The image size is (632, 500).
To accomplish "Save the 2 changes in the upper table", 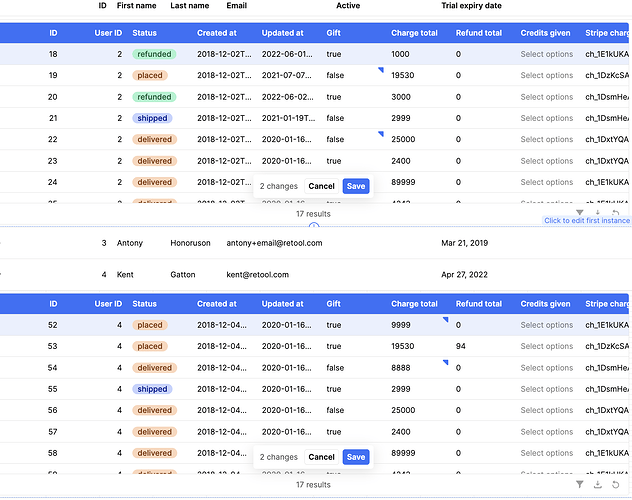I will pos(355,186).
